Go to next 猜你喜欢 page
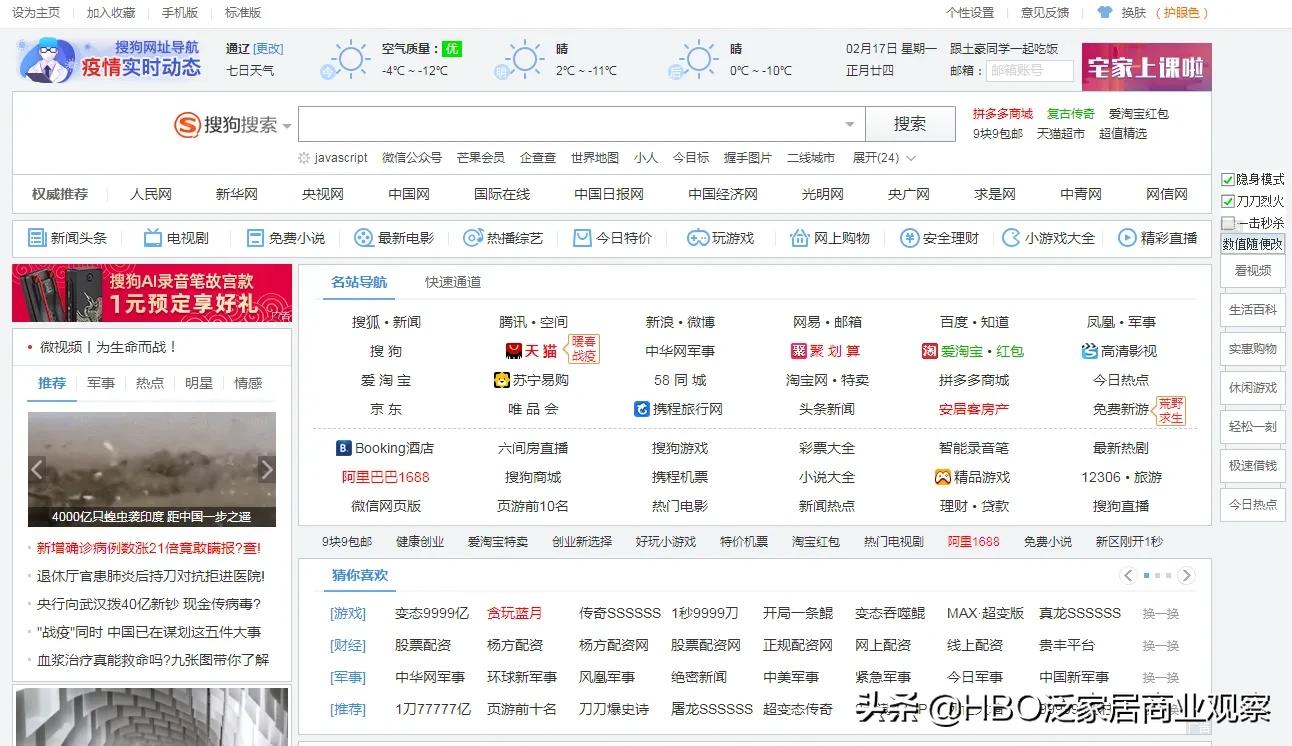The image size is (1292, 746). coord(1186,575)
